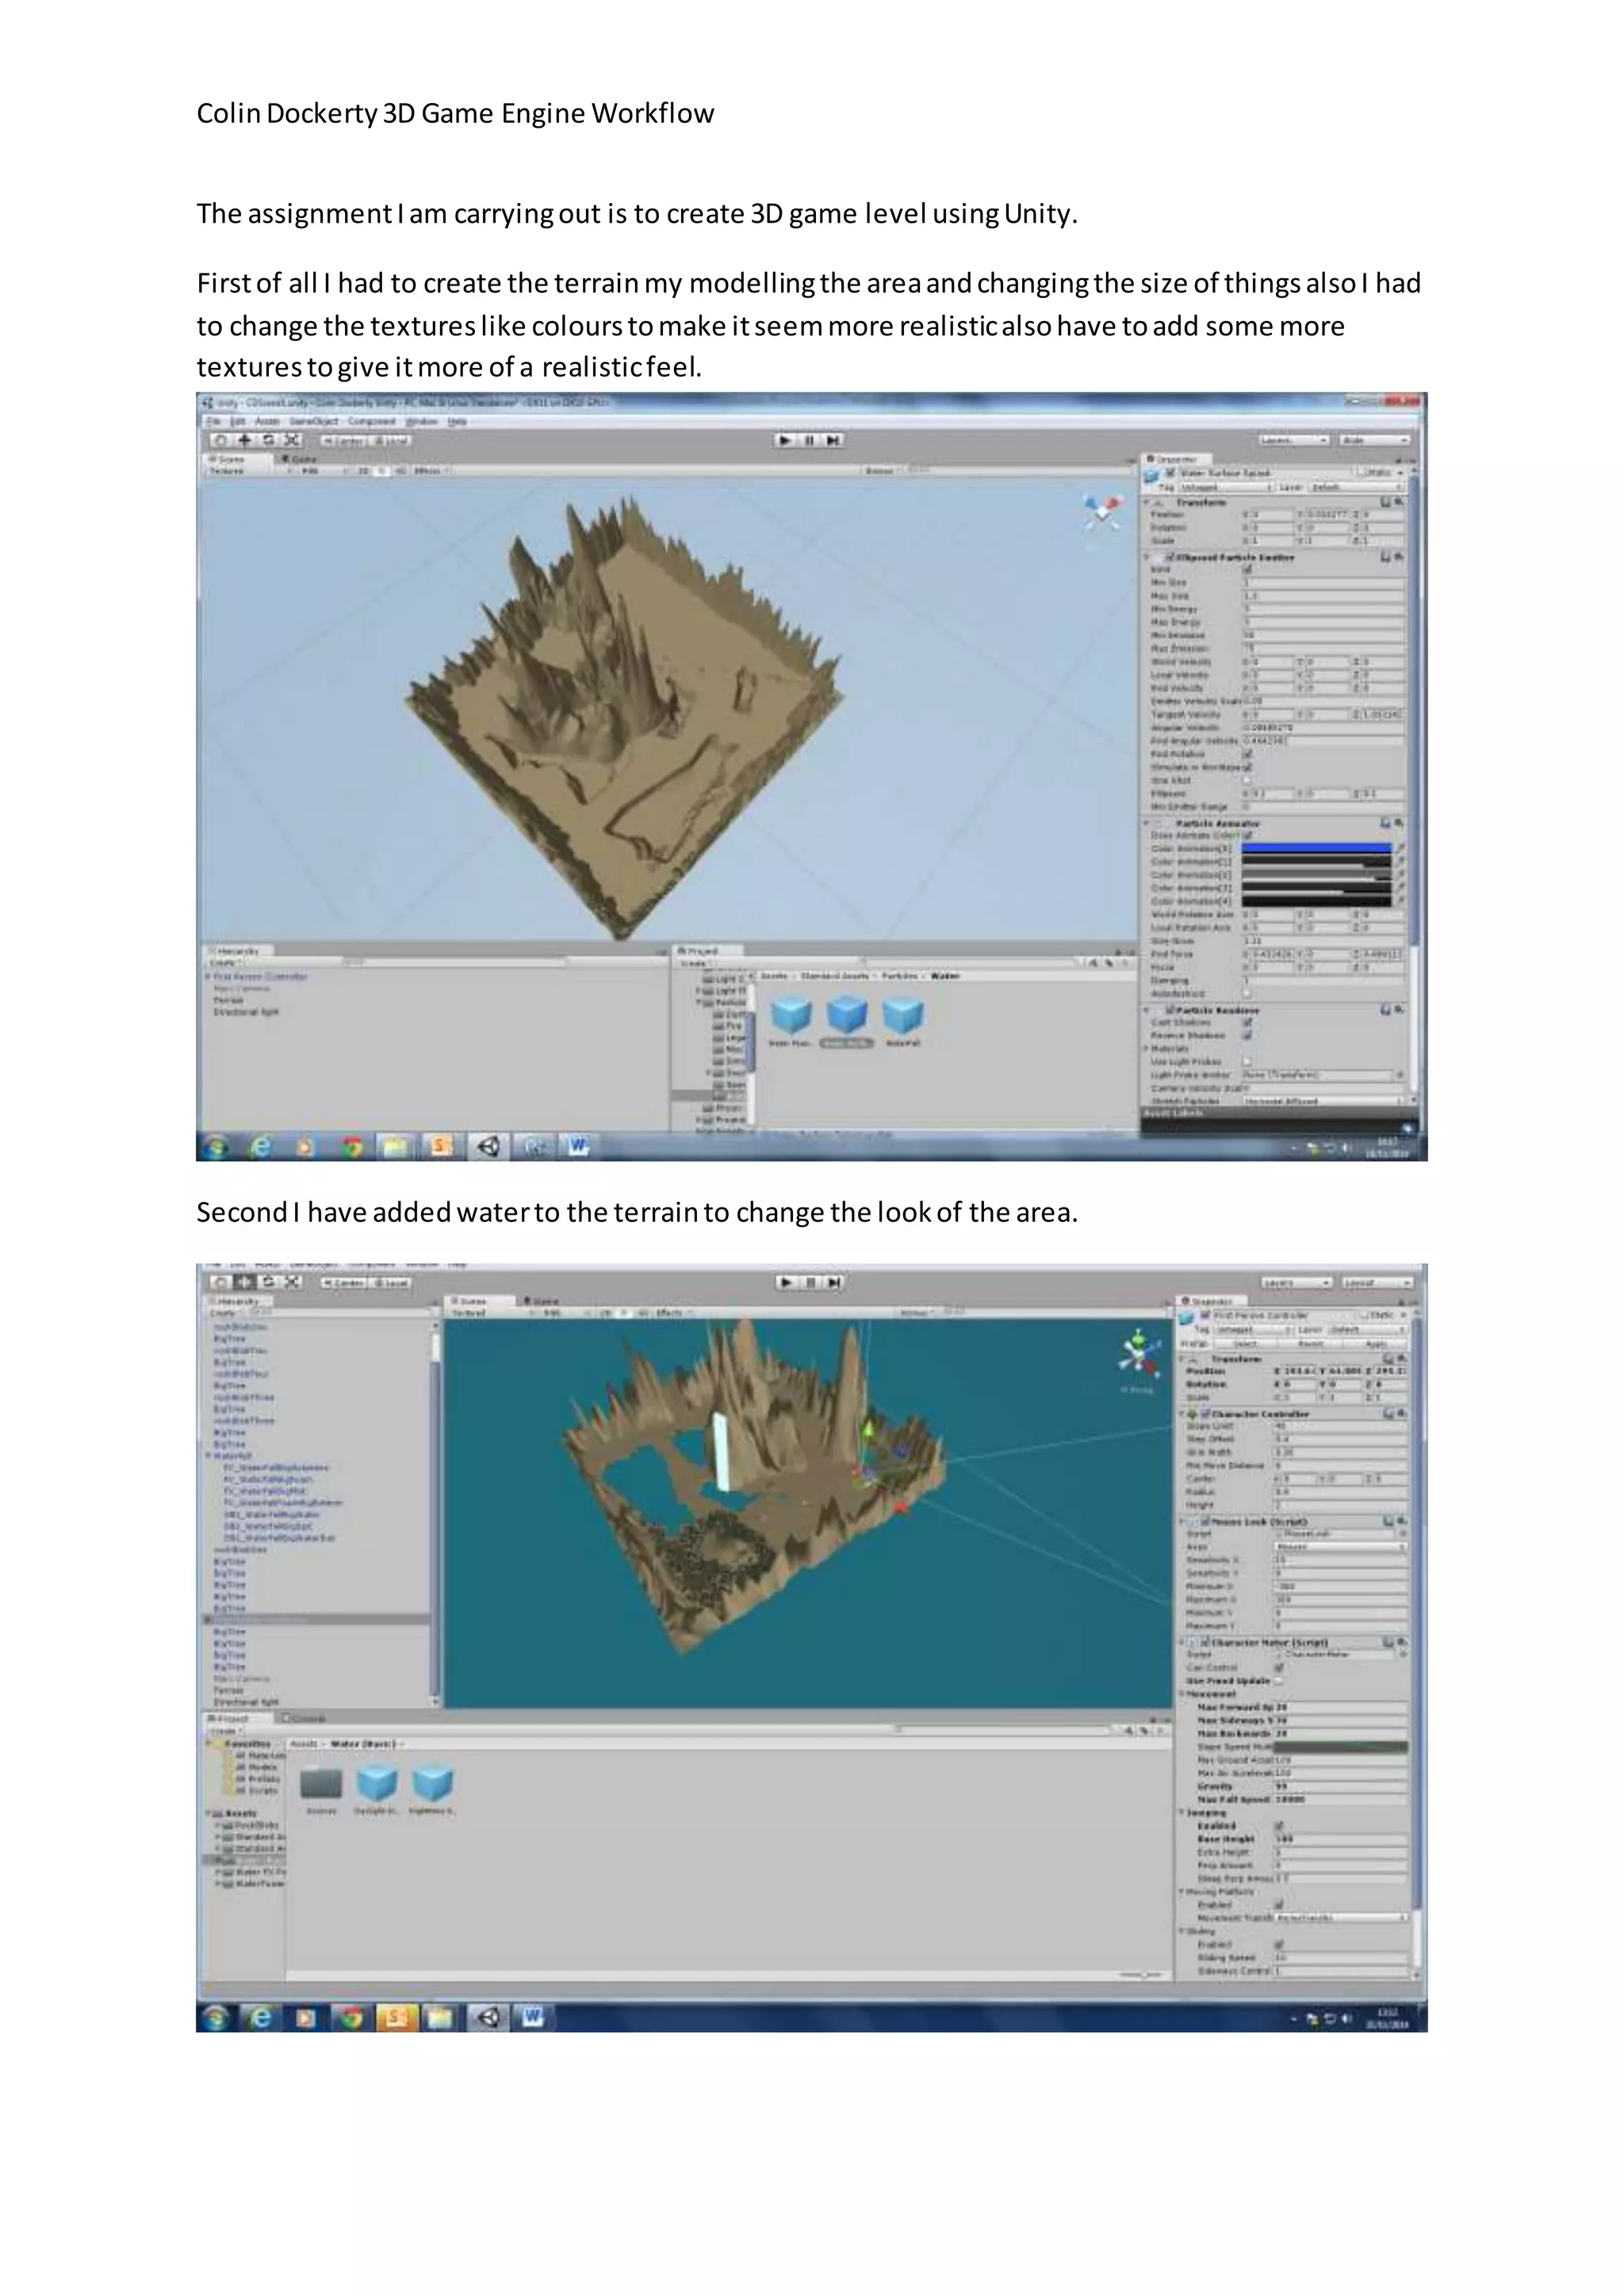Open Layers dropdown in first Unity screenshot
This screenshot has width=1624, height=2296.
(1293, 440)
